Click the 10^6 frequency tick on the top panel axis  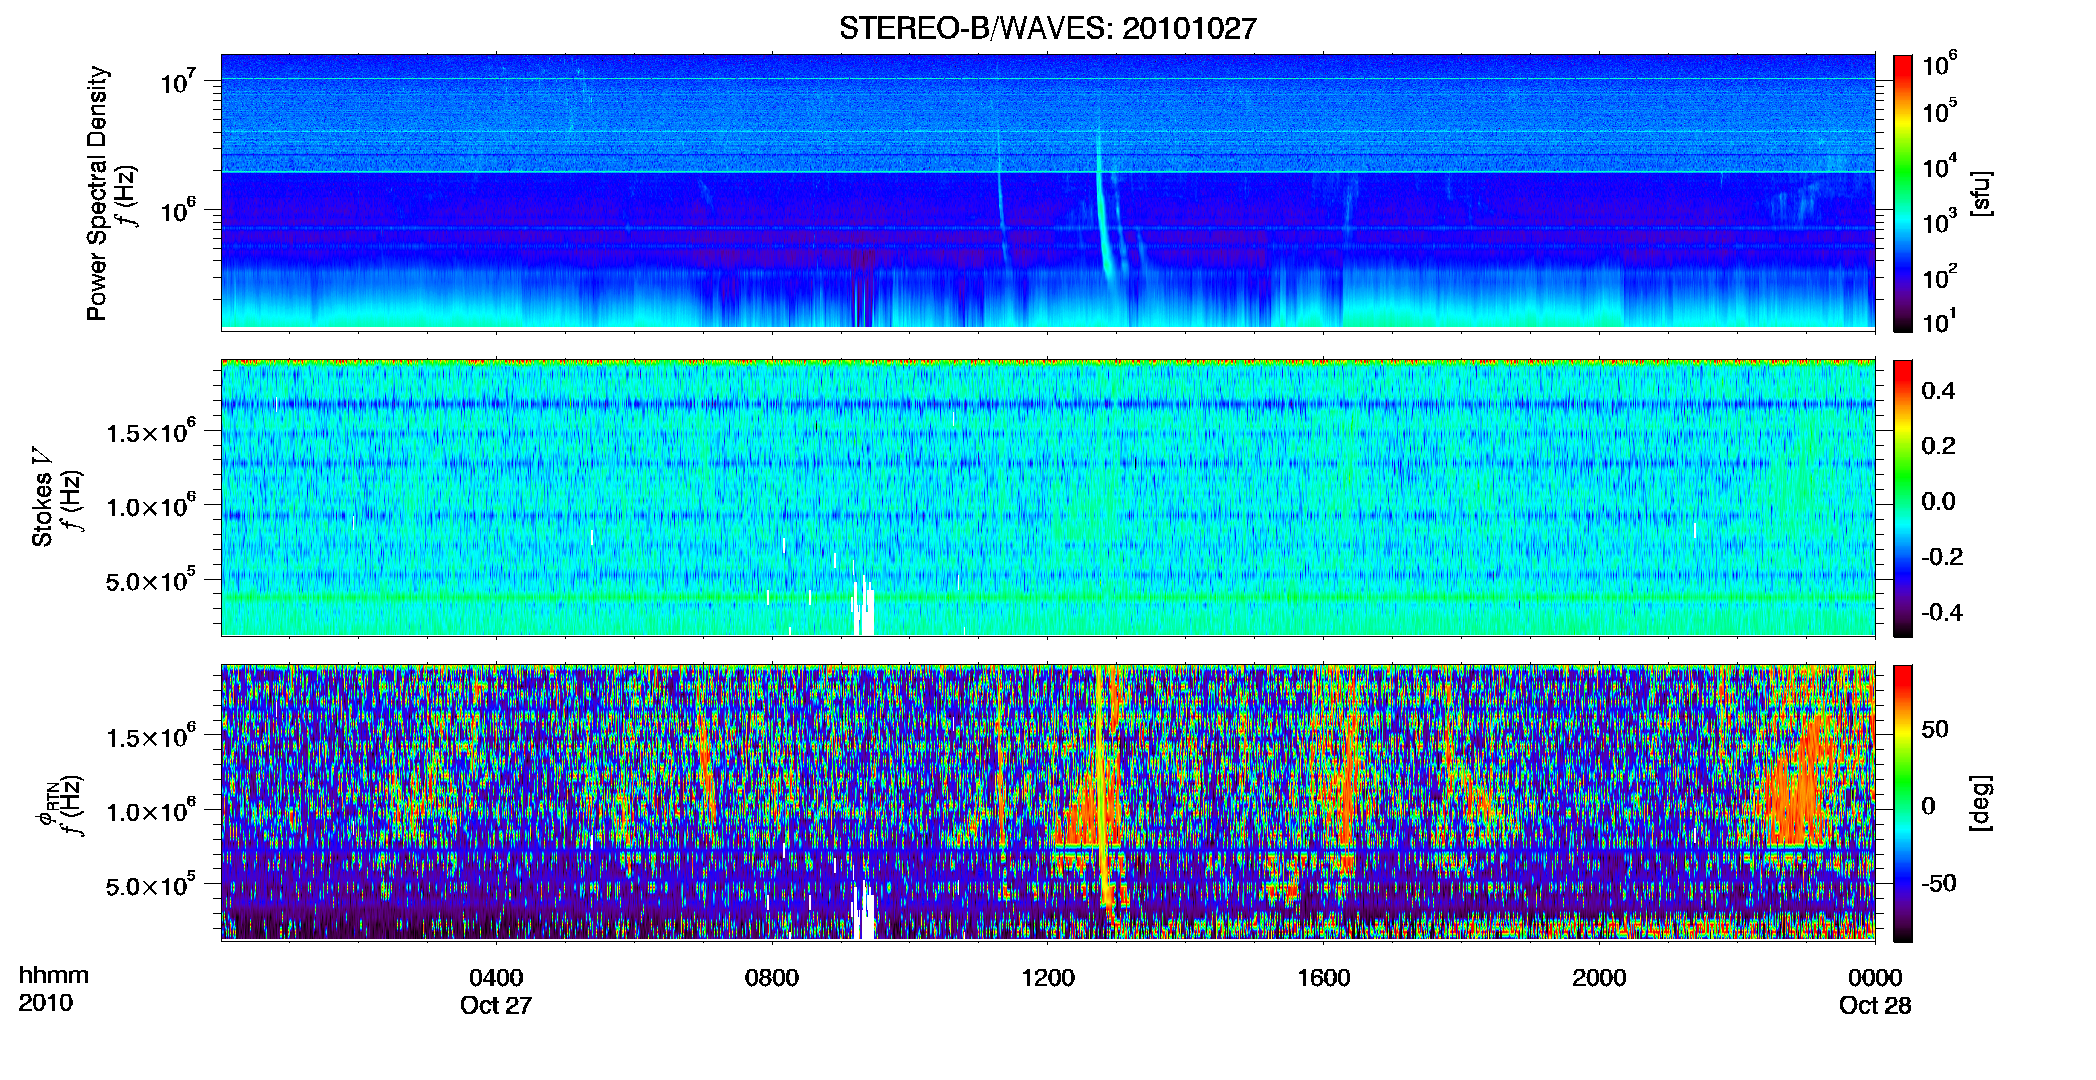click(x=177, y=210)
